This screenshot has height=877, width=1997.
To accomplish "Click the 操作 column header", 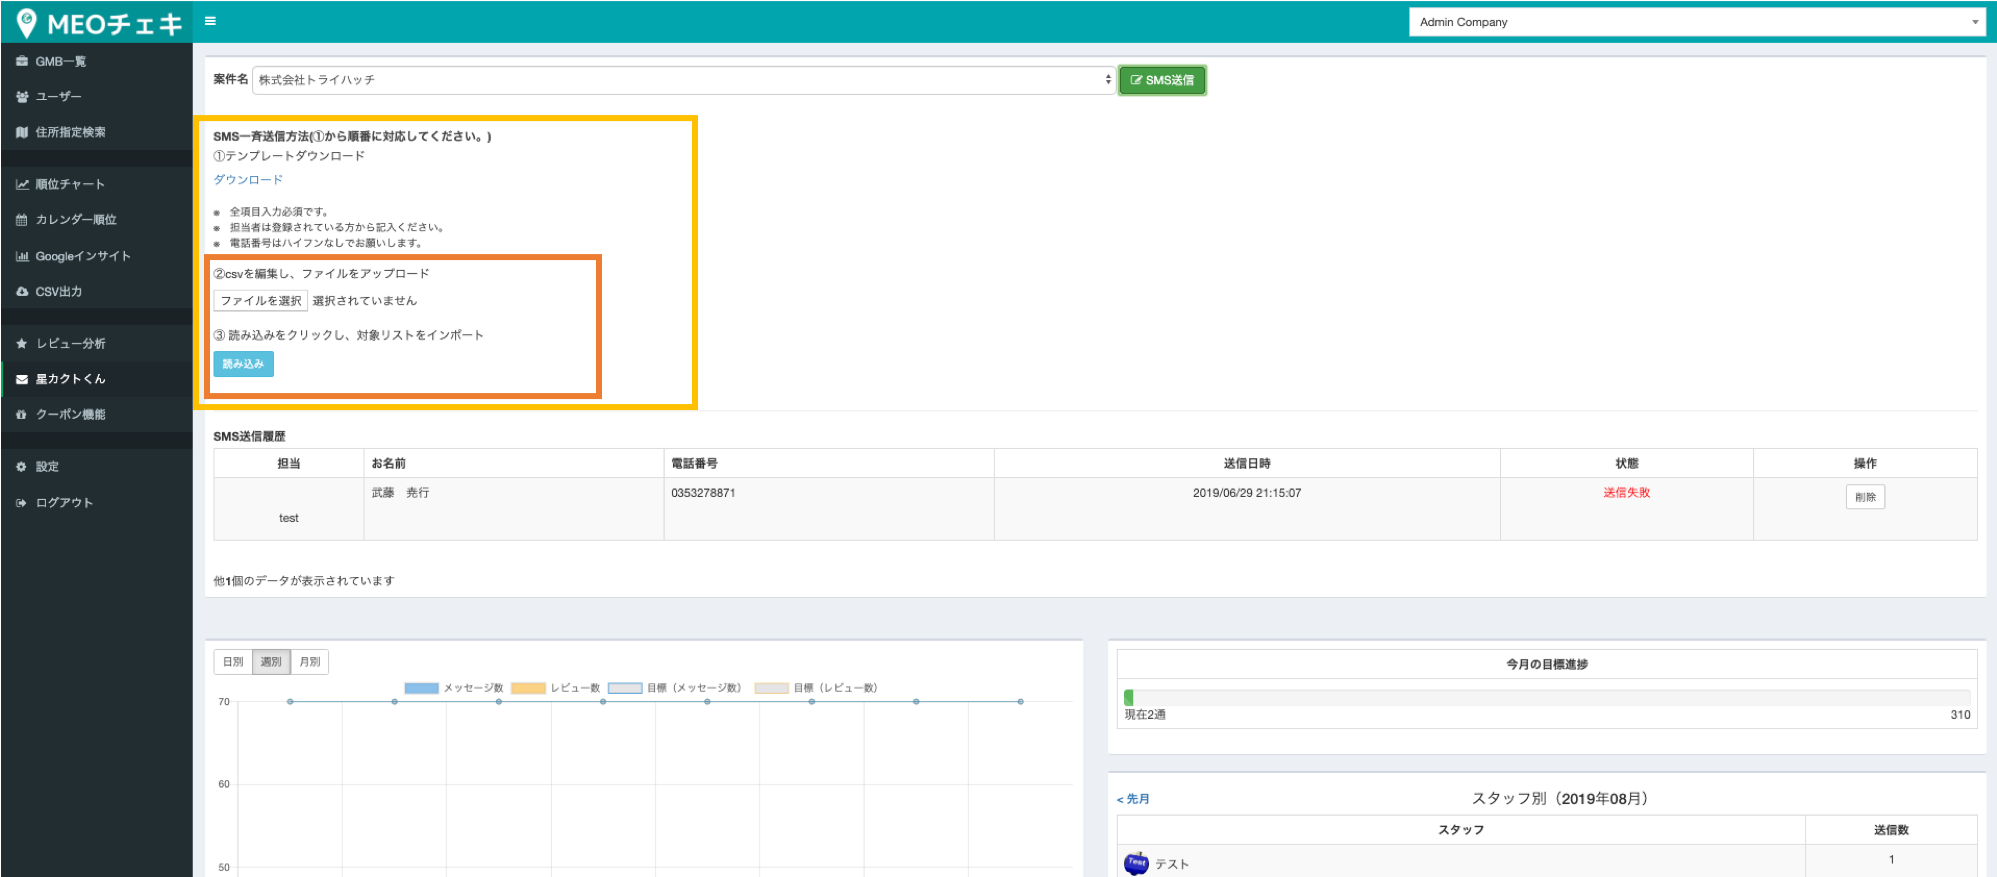I will click(1865, 464).
